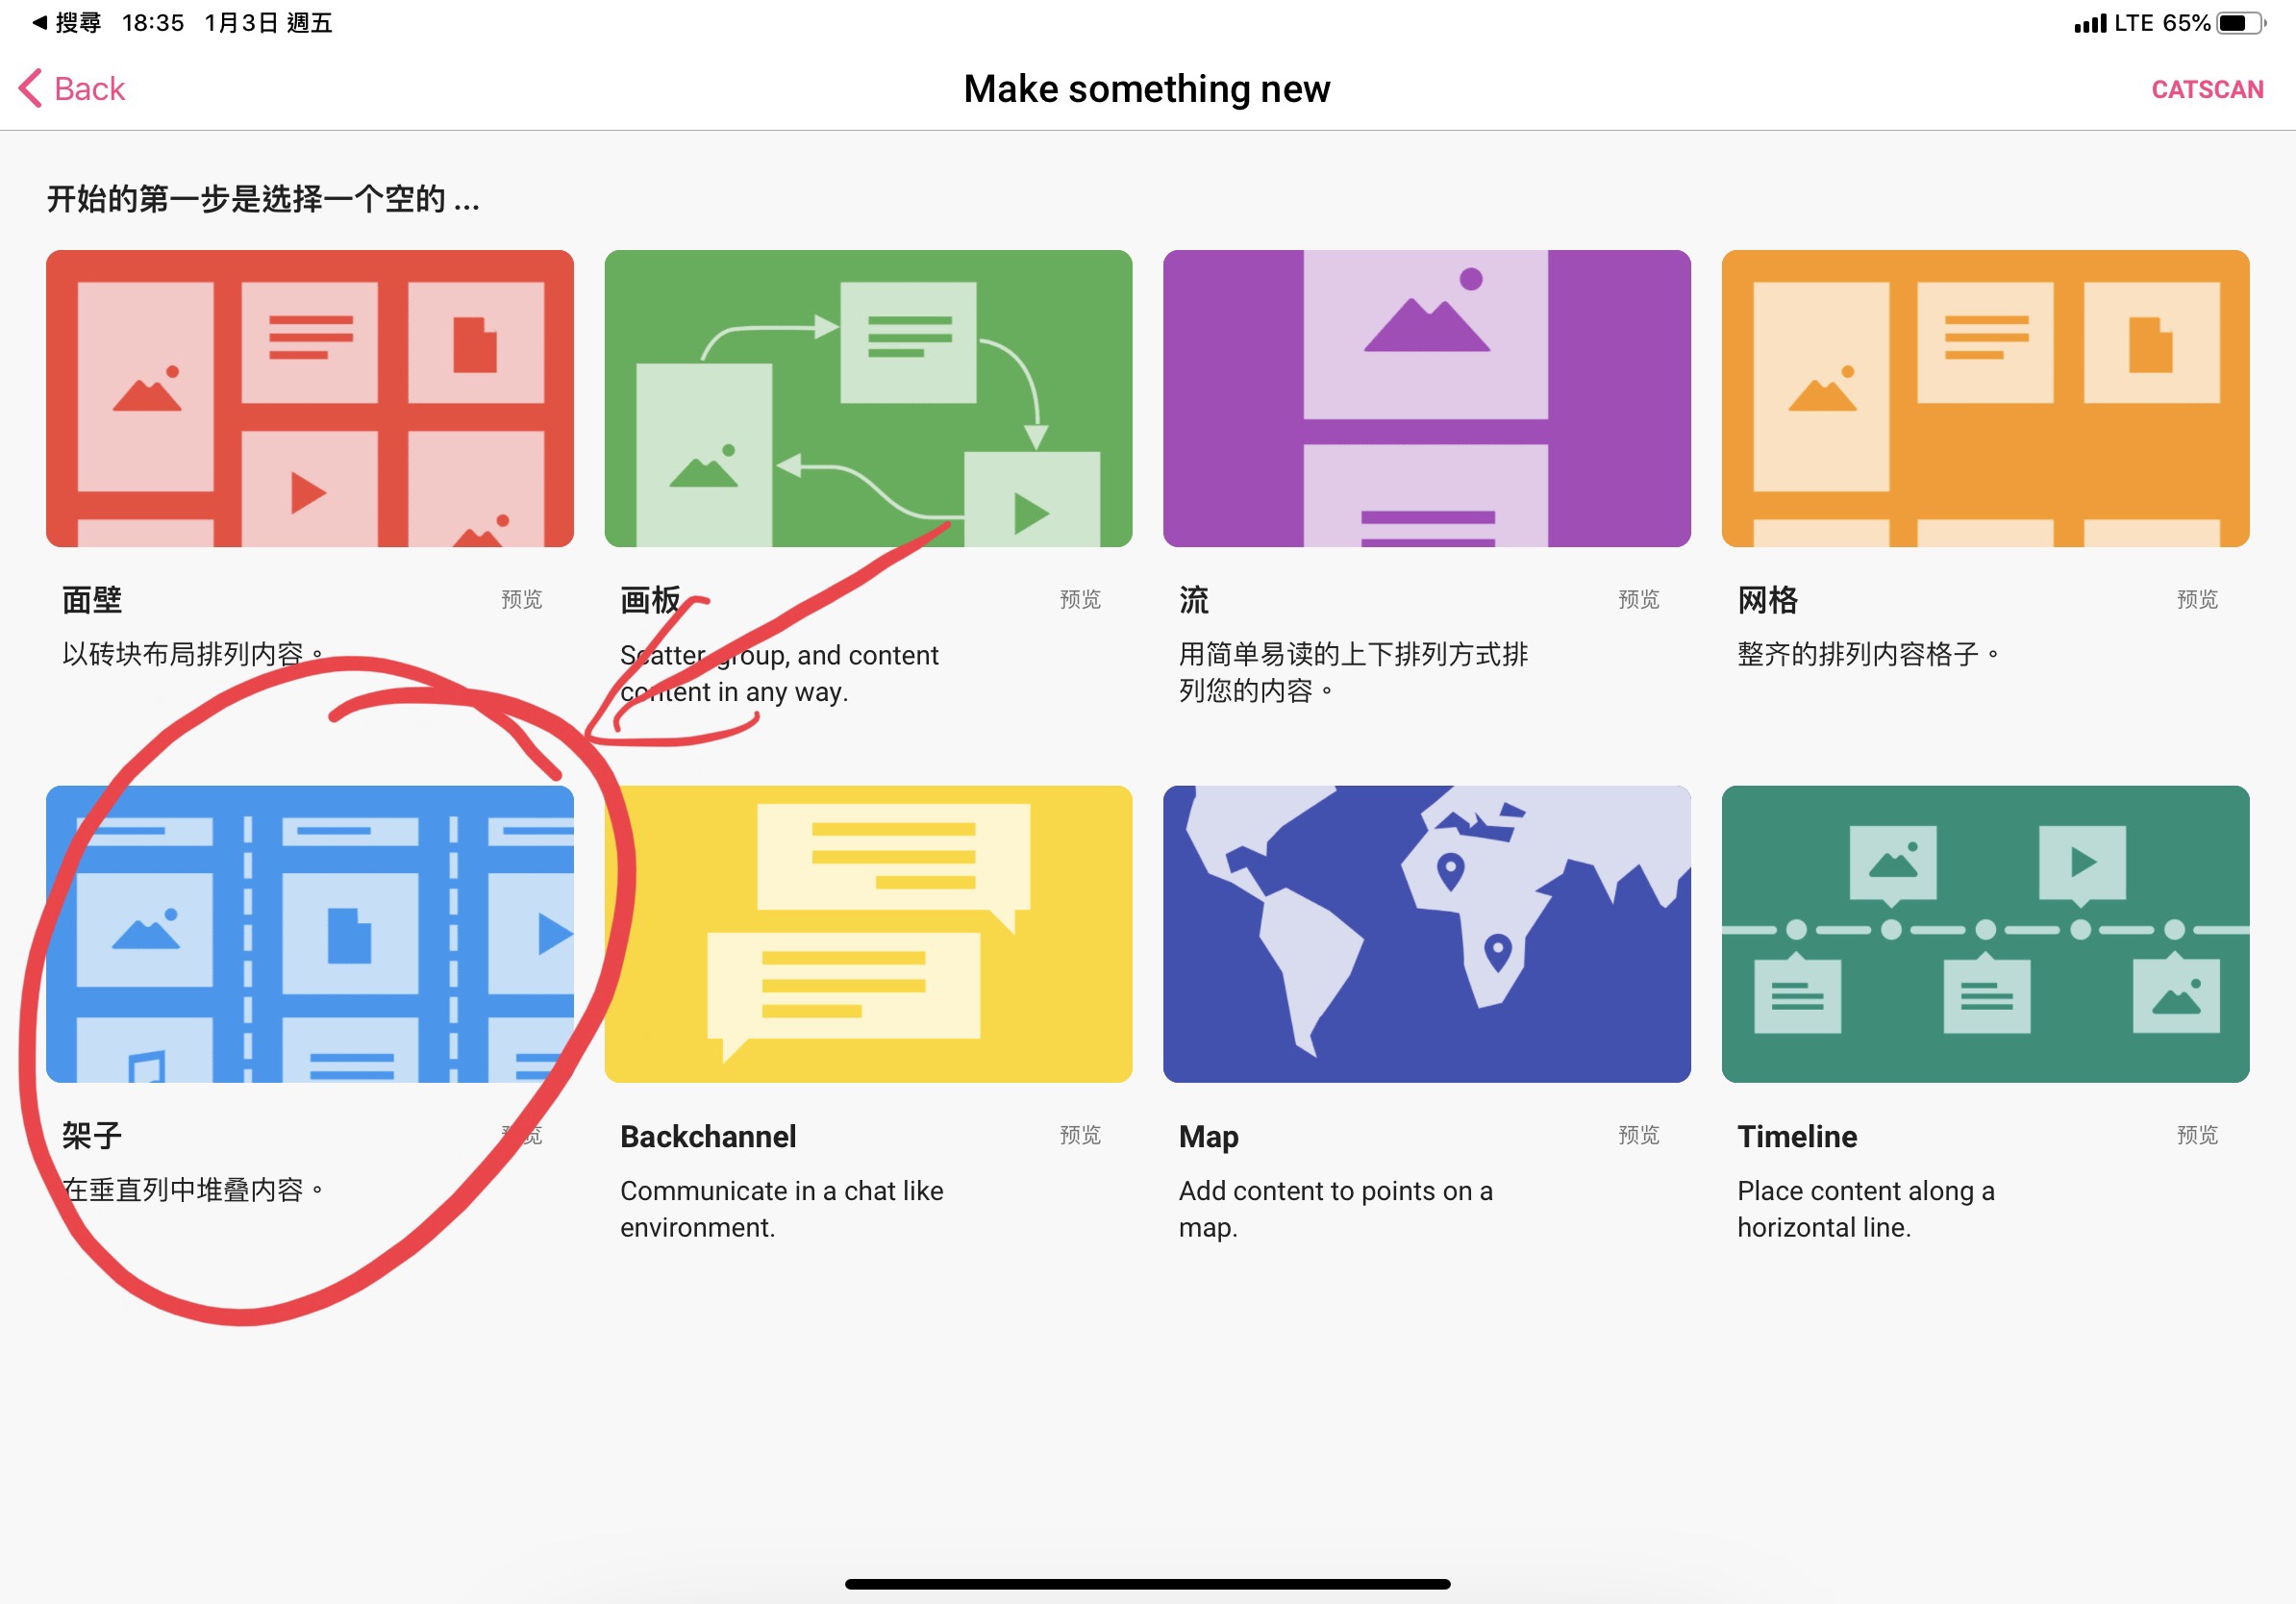Select the world Map layout thumbnail
2296x1604 pixels.
tap(1426, 933)
